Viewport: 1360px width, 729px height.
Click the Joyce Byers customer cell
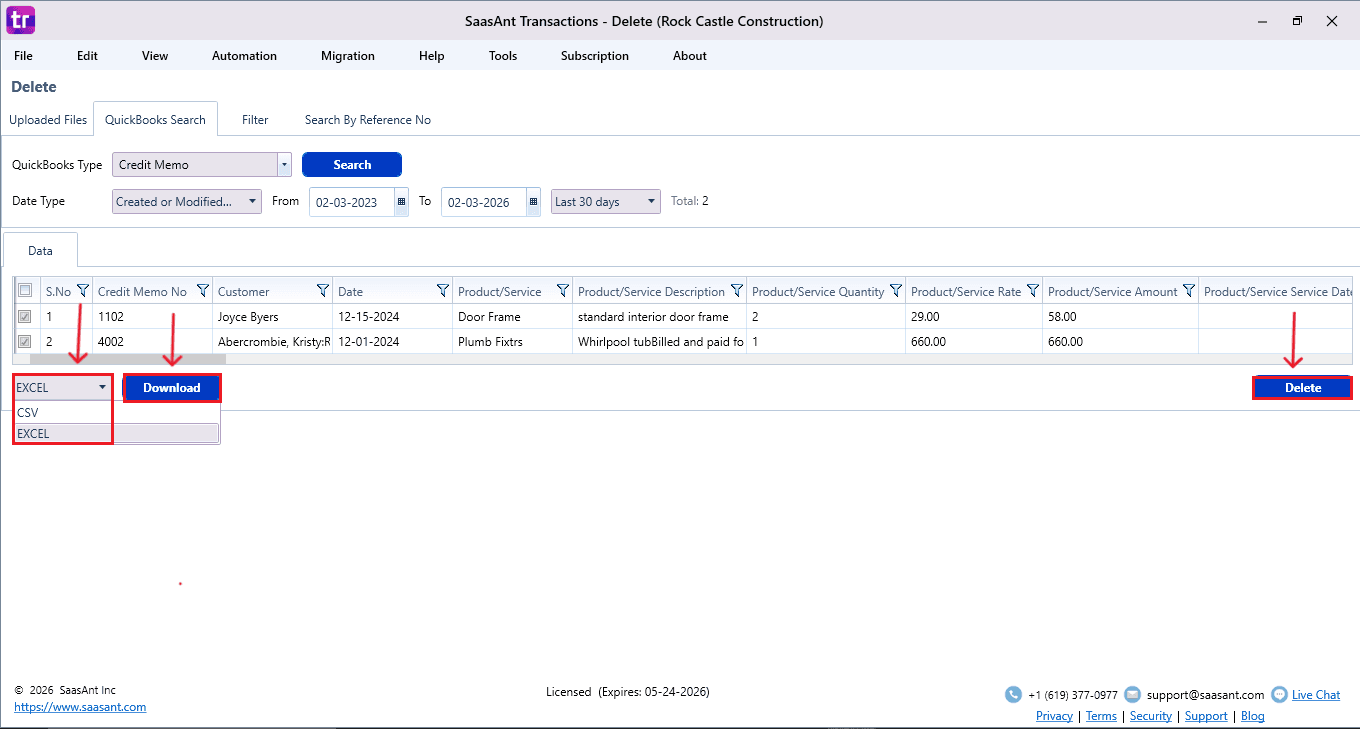273,317
